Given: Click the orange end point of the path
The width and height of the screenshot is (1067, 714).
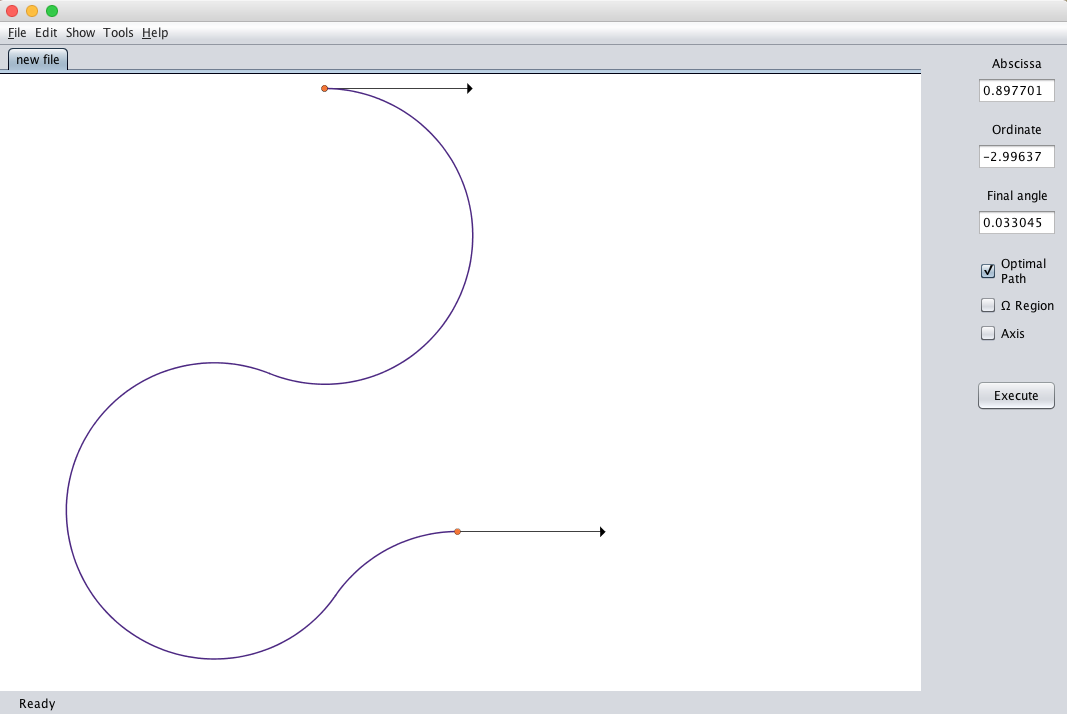Looking at the screenshot, I should (457, 532).
